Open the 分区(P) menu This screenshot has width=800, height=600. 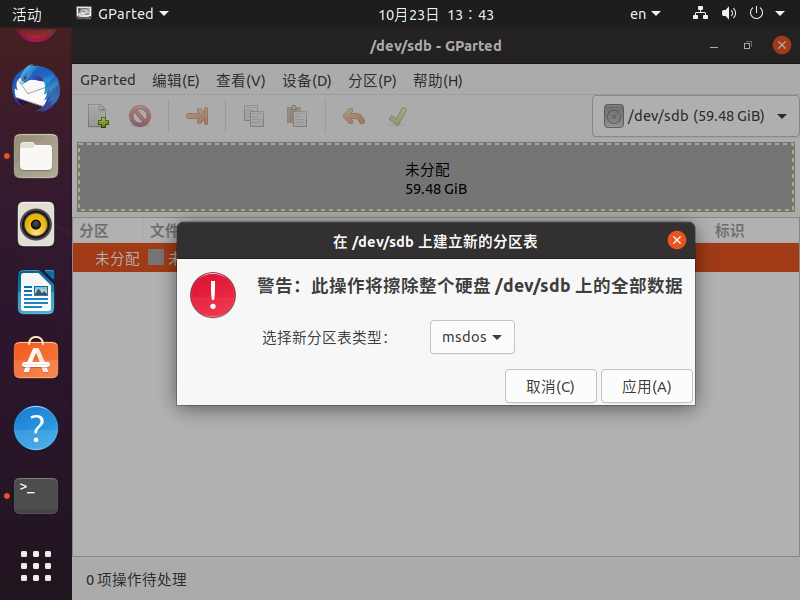(372, 81)
